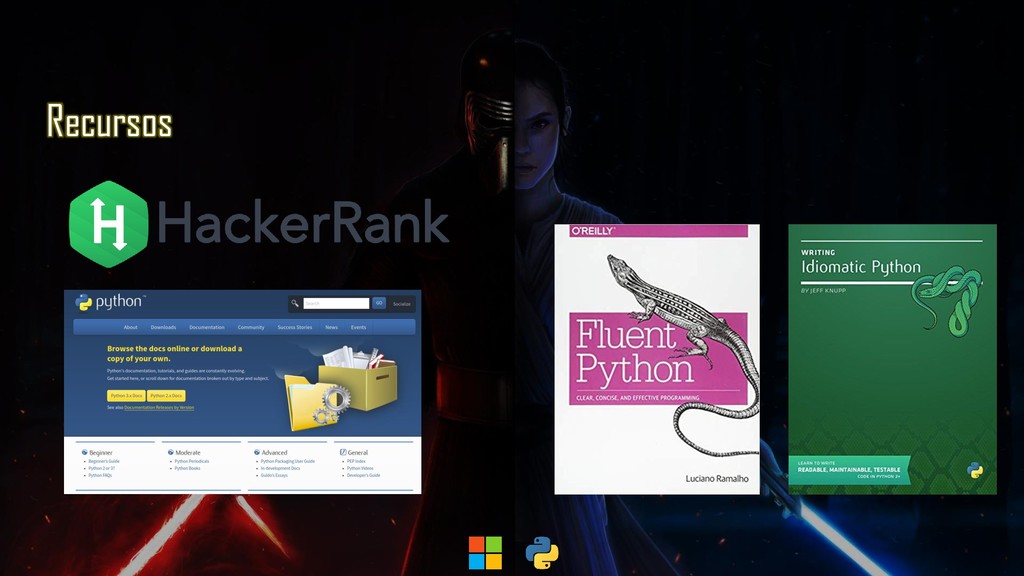
Task: Click the Luciano Ramalho author name
Action: (x=717, y=479)
